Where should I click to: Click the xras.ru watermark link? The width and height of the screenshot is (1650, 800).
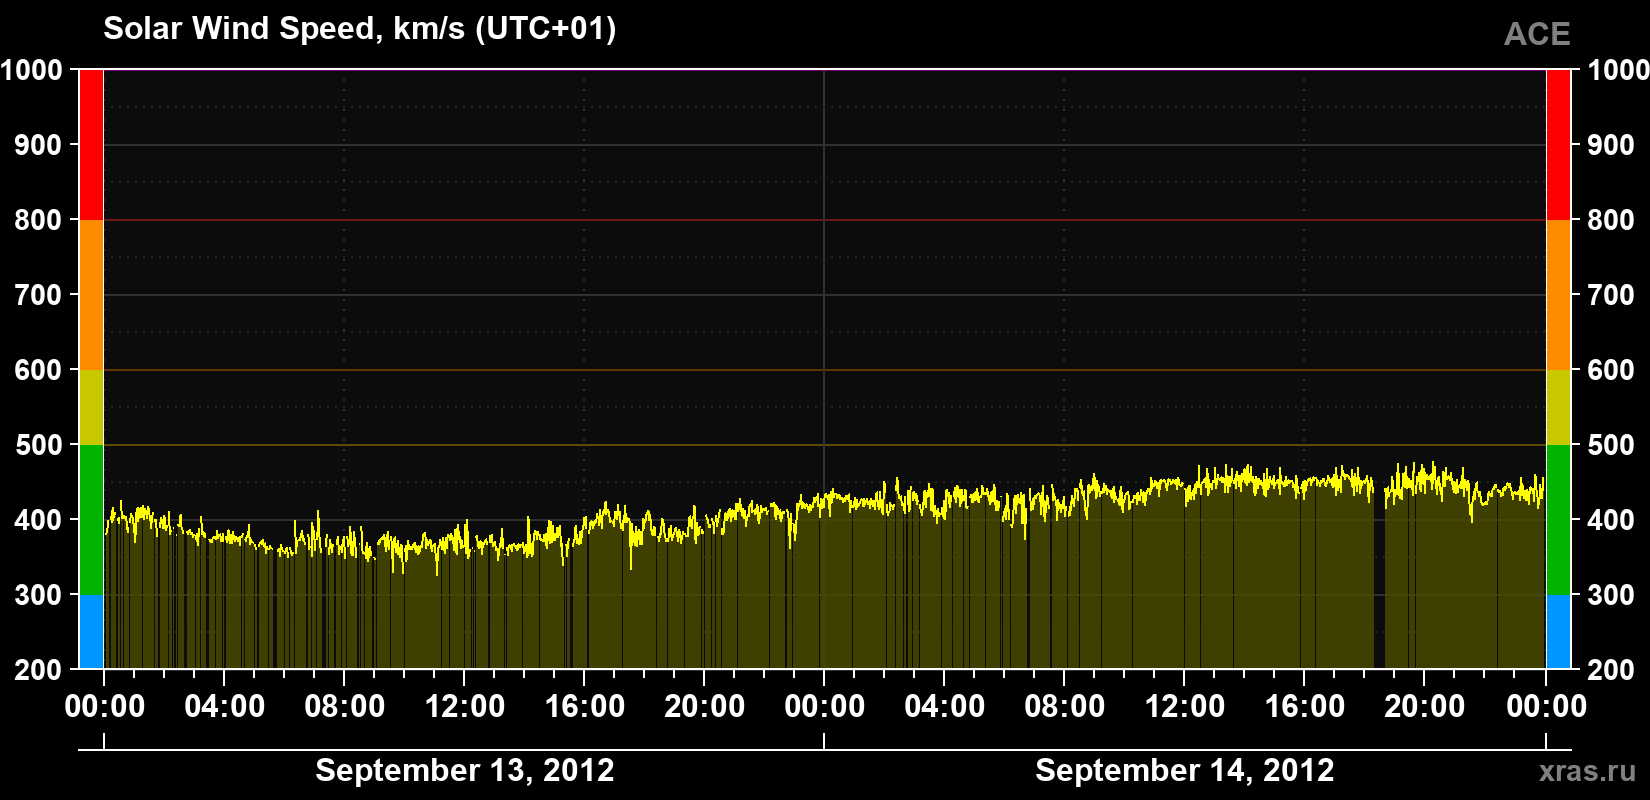point(1587,771)
